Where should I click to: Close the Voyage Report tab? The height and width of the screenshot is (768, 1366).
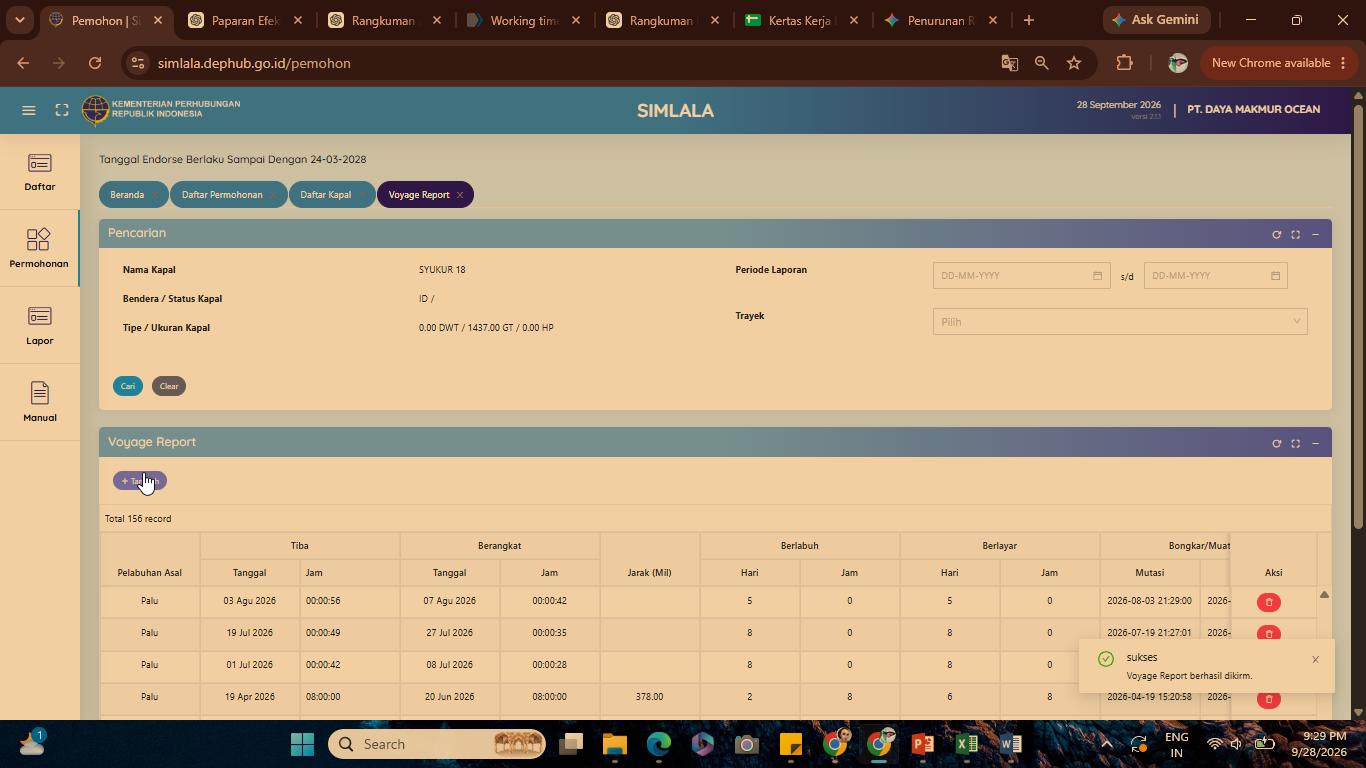tap(460, 195)
